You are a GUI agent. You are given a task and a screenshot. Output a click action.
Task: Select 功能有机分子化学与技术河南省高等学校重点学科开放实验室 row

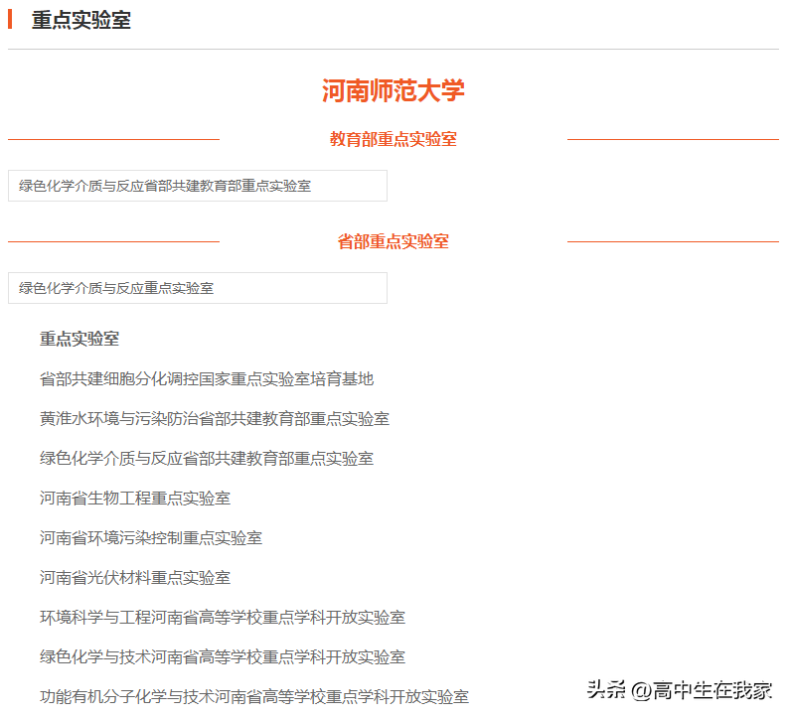click(x=254, y=697)
